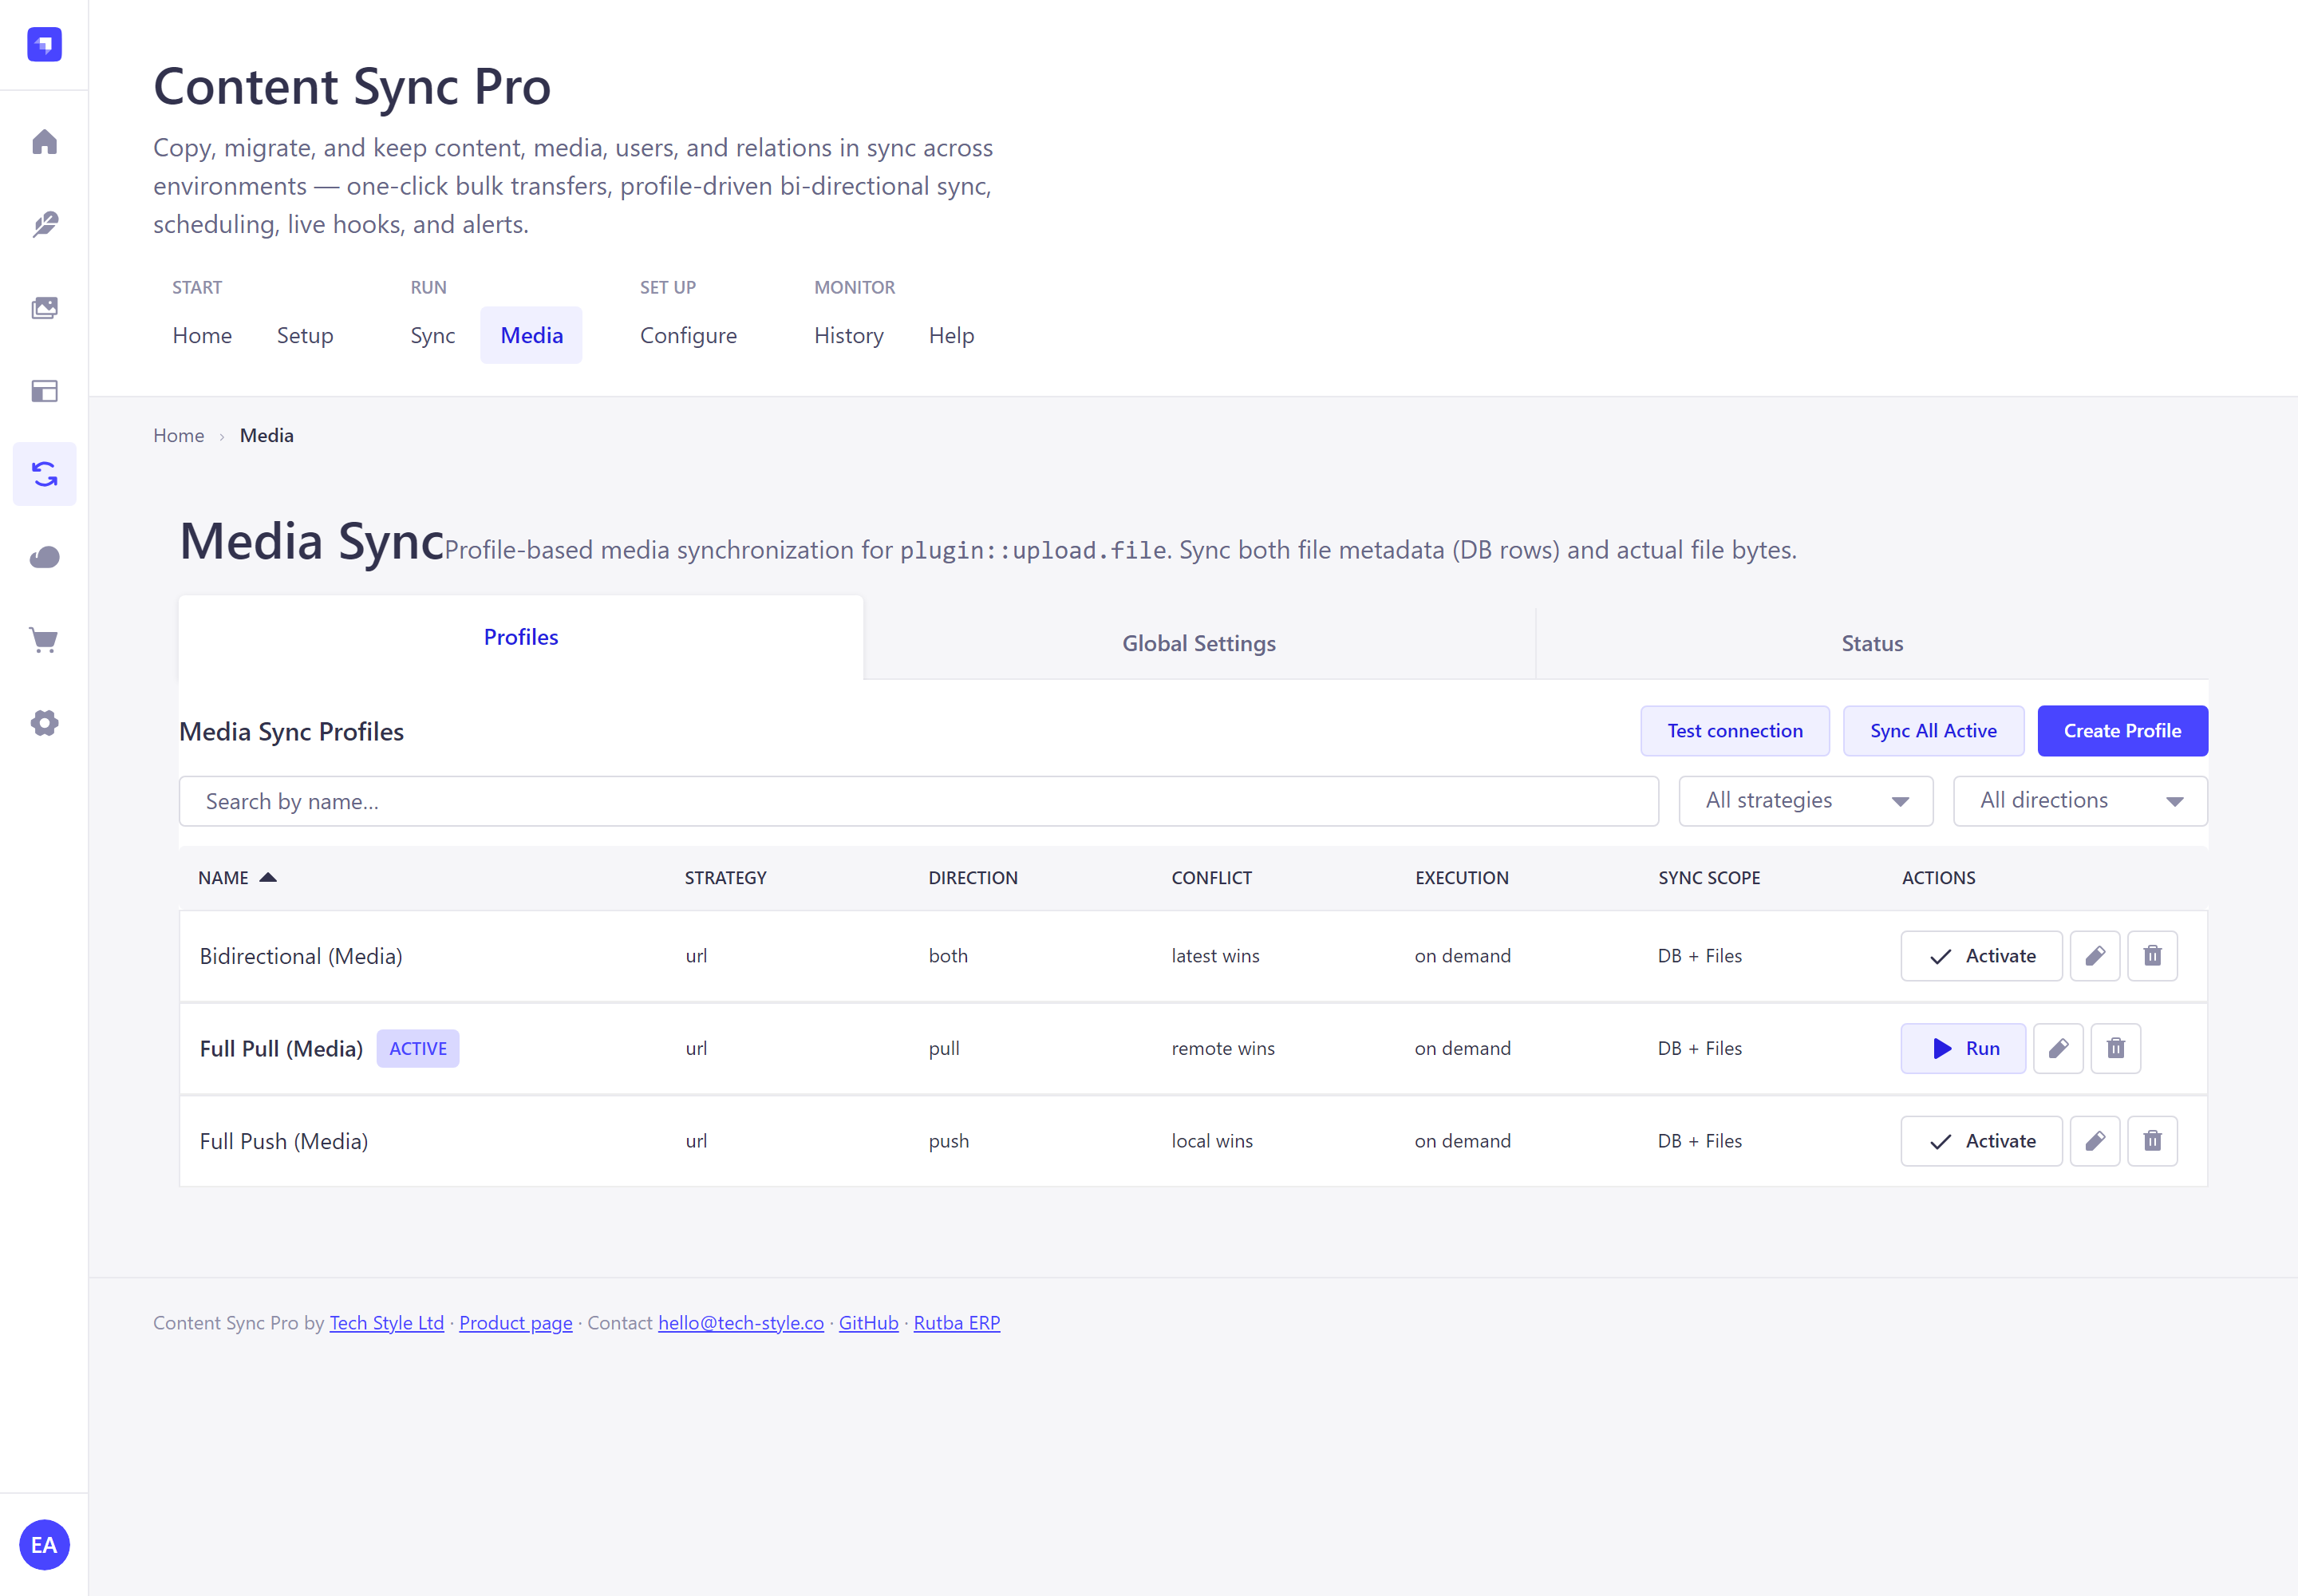The width and height of the screenshot is (2298, 1596).
Task: Switch to the Status tab
Action: 1872,644
